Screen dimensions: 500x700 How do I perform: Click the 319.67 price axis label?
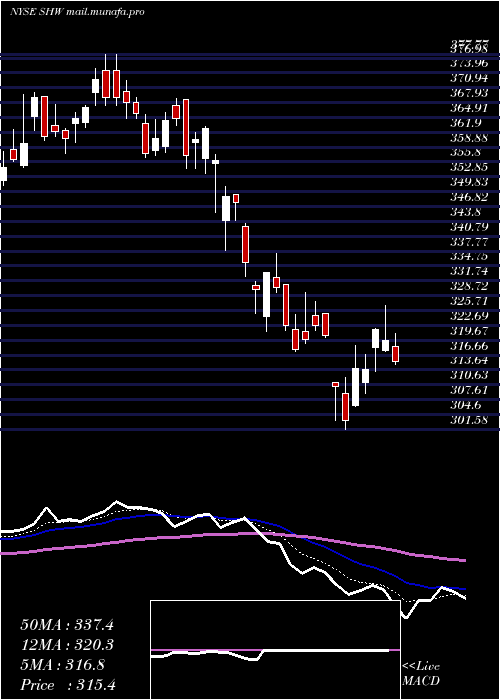(x=469, y=331)
